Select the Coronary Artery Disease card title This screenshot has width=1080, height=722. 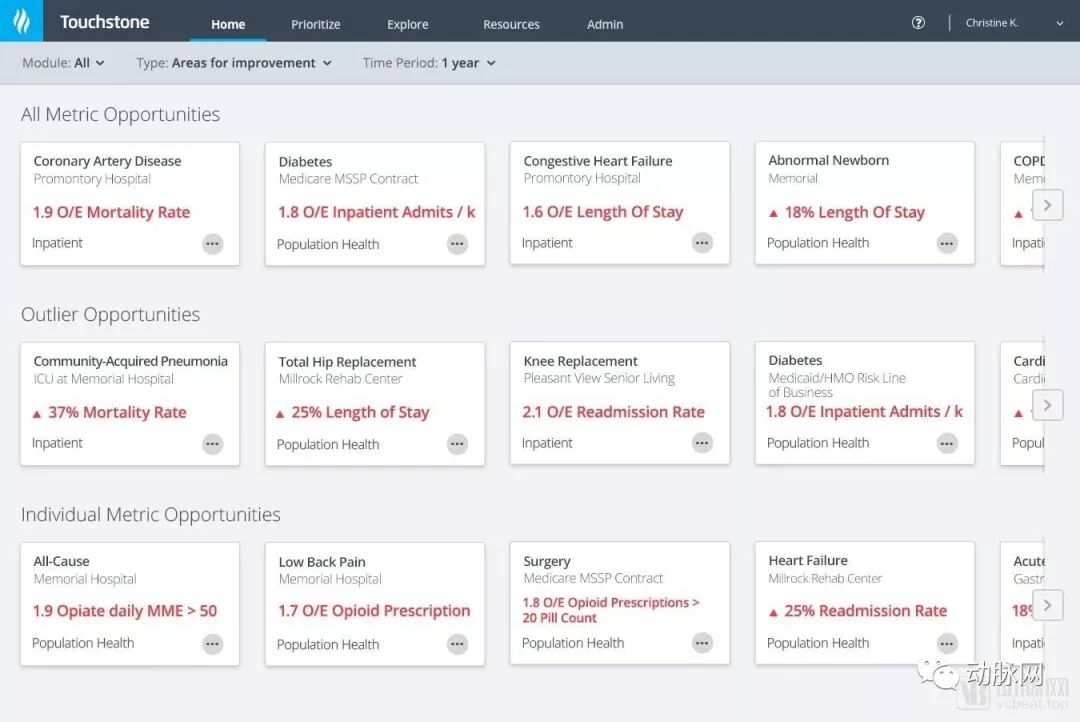(x=107, y=161)
